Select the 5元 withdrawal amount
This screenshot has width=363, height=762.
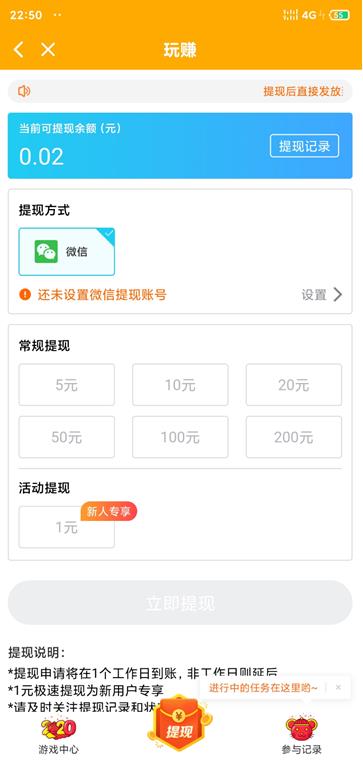point(67,385)
